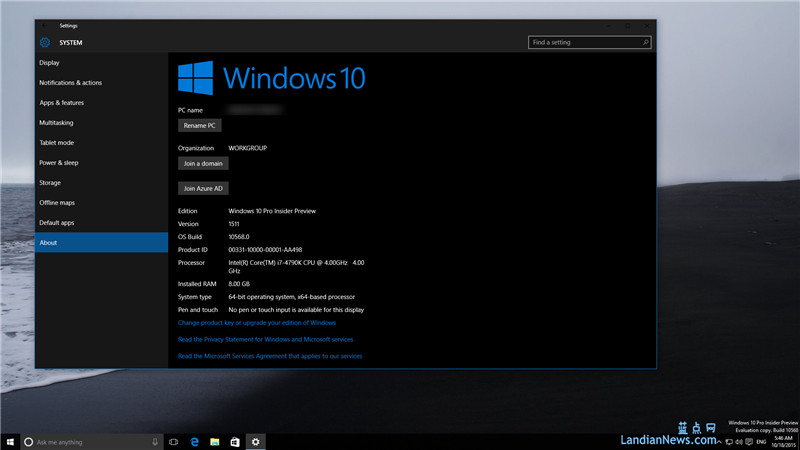Click the Installed RAM value 8.00 GB

[239, 284]
